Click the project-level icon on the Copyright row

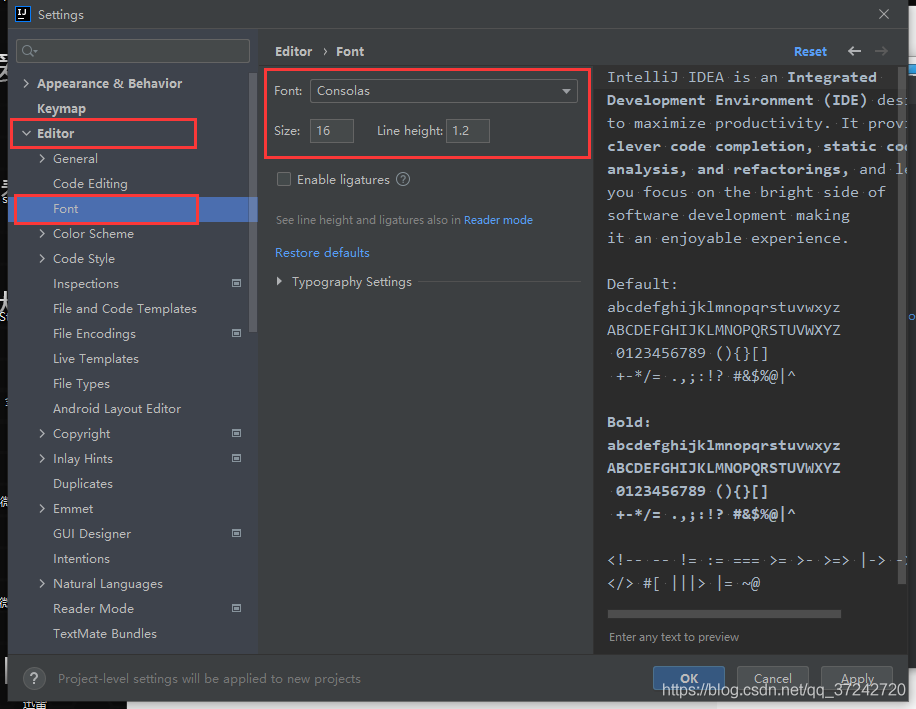[237, 433]
